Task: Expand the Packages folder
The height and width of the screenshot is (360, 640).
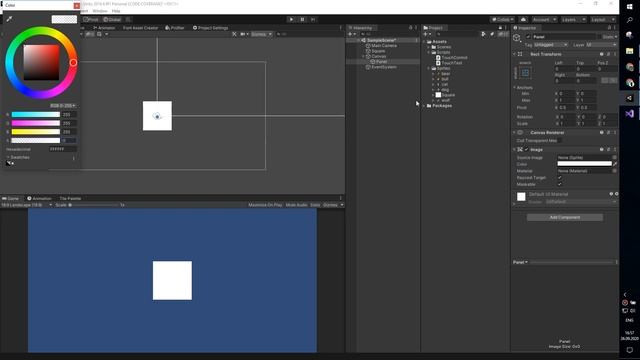Action: point(424,106)
